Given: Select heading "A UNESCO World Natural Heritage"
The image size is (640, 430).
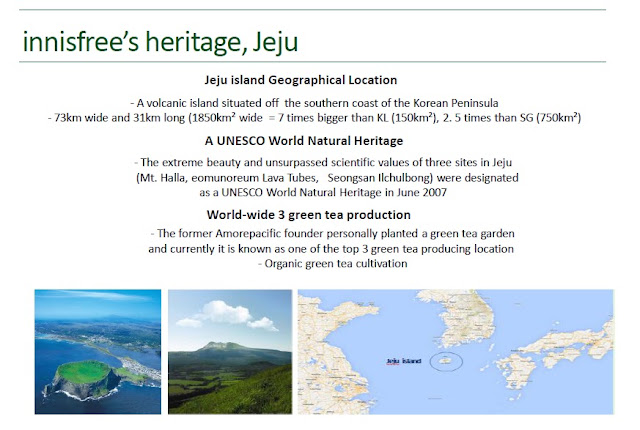Looking at the screenshot, I should click(304, 141).
